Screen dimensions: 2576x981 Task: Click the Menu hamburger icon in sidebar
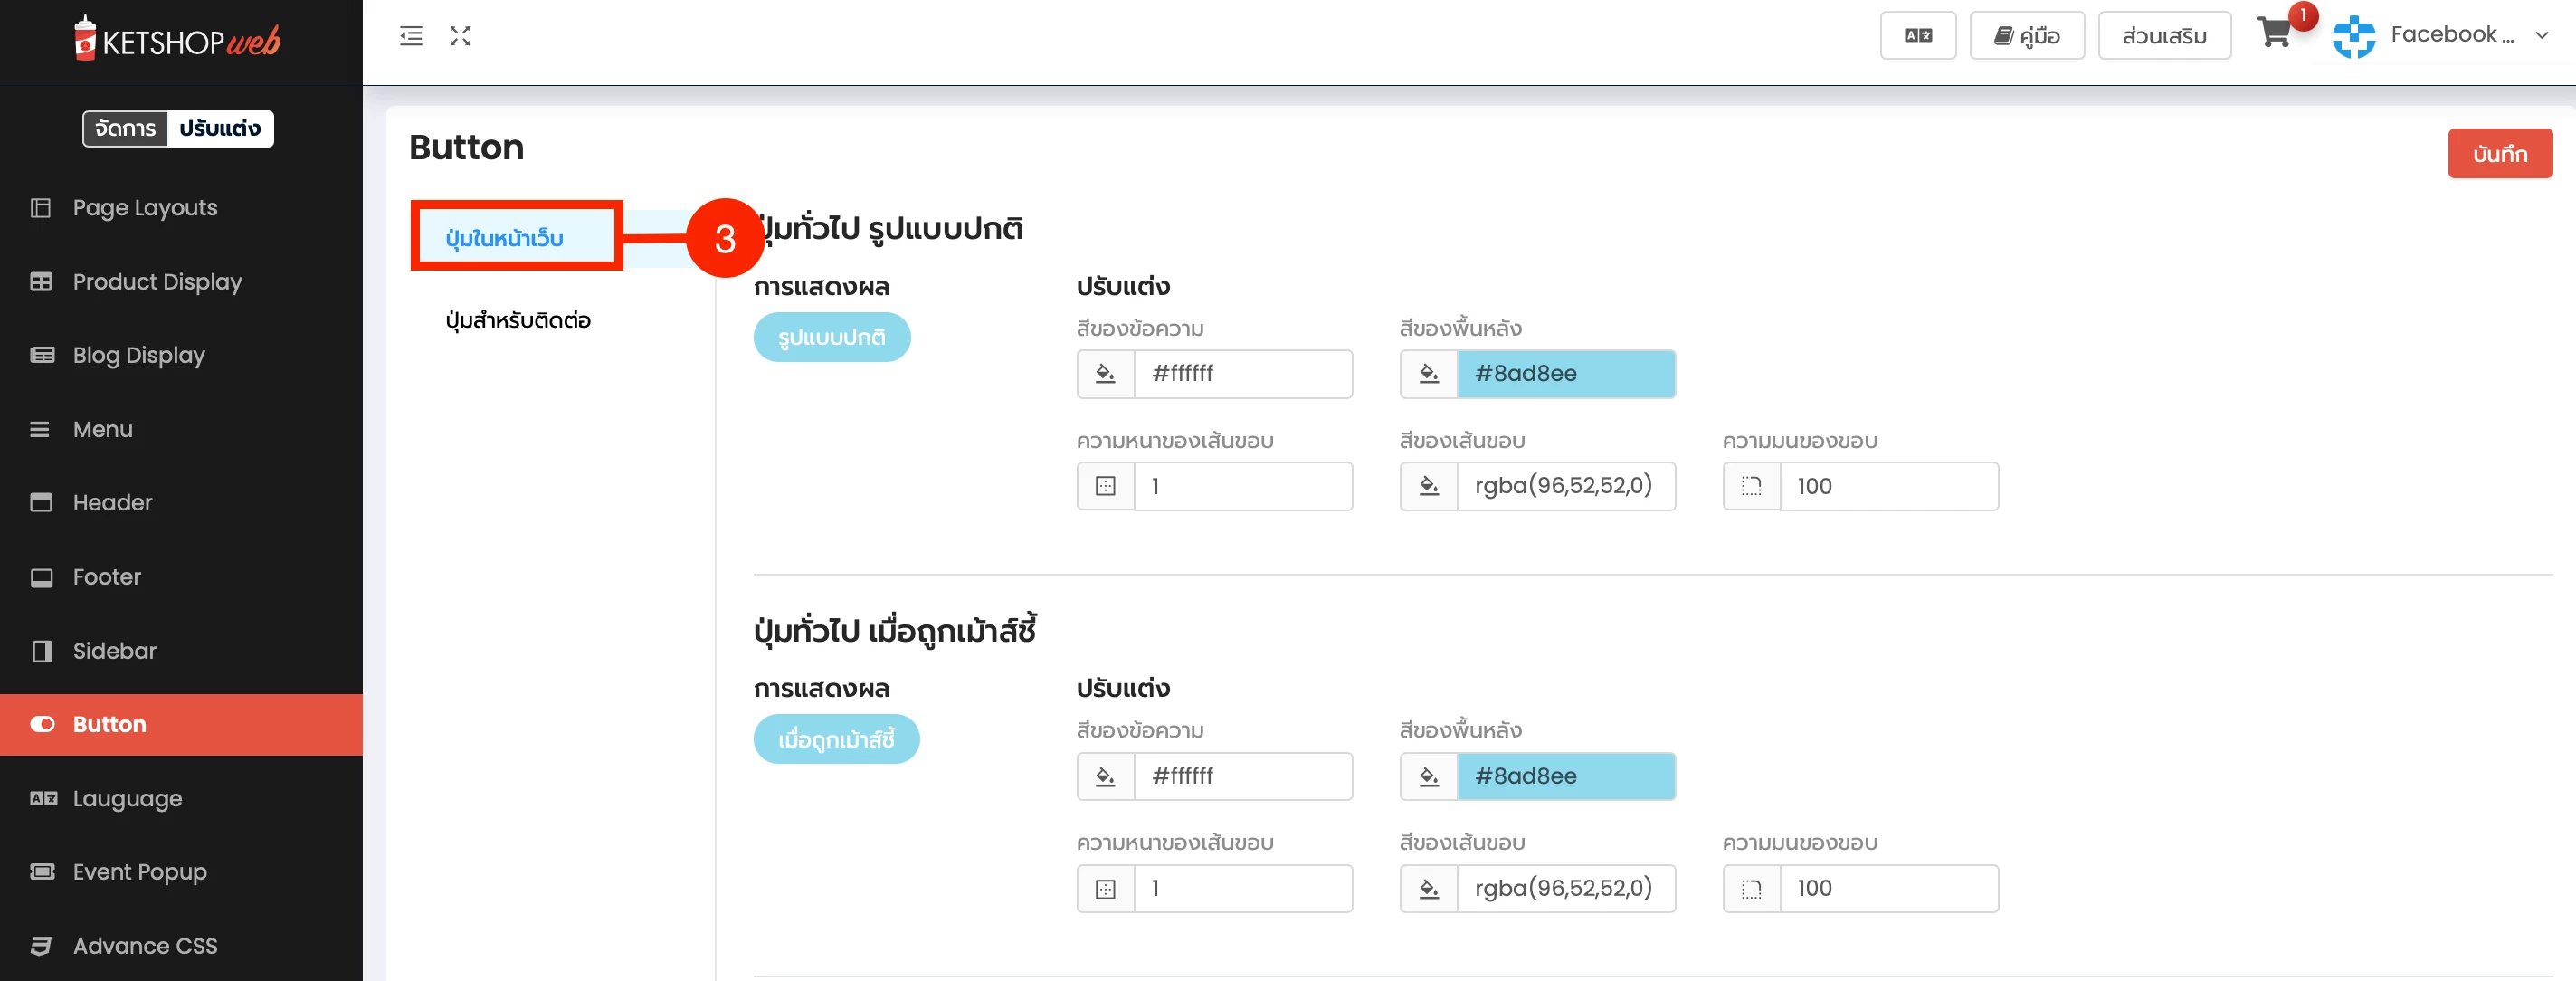(40, 429)
